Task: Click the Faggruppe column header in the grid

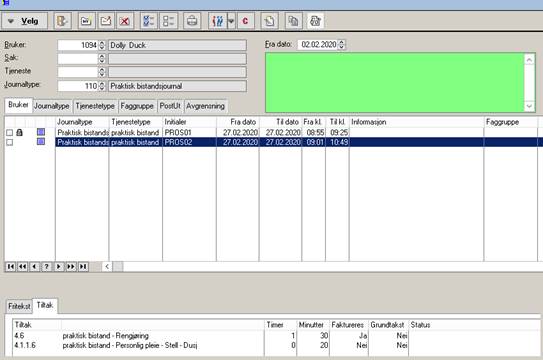Action: click(510, 122)
